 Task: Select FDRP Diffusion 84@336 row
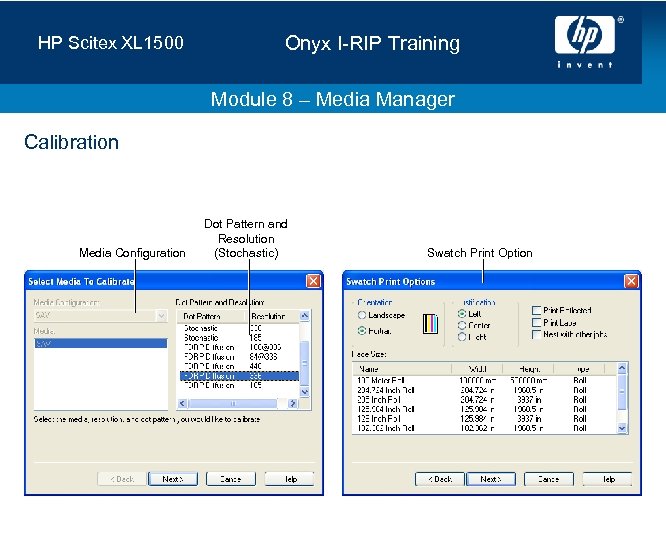click(238, 357)
